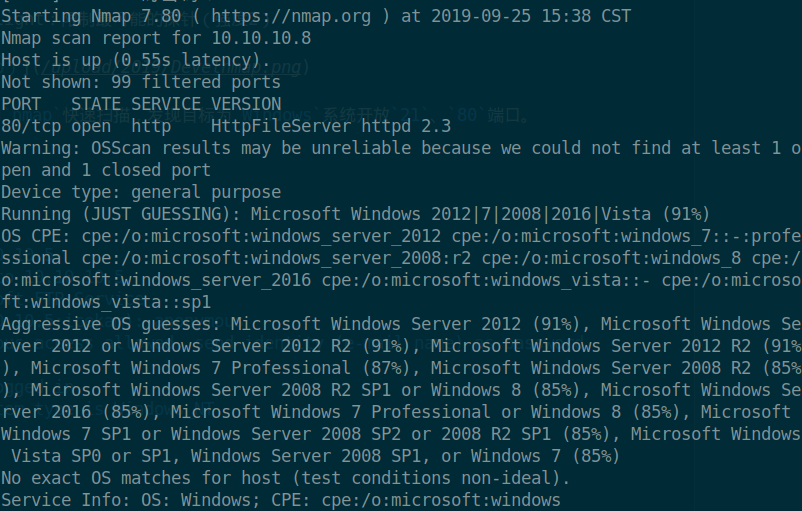The image size is (802, 511).
Task: Click the STATE column header
Action: (96, 104)
